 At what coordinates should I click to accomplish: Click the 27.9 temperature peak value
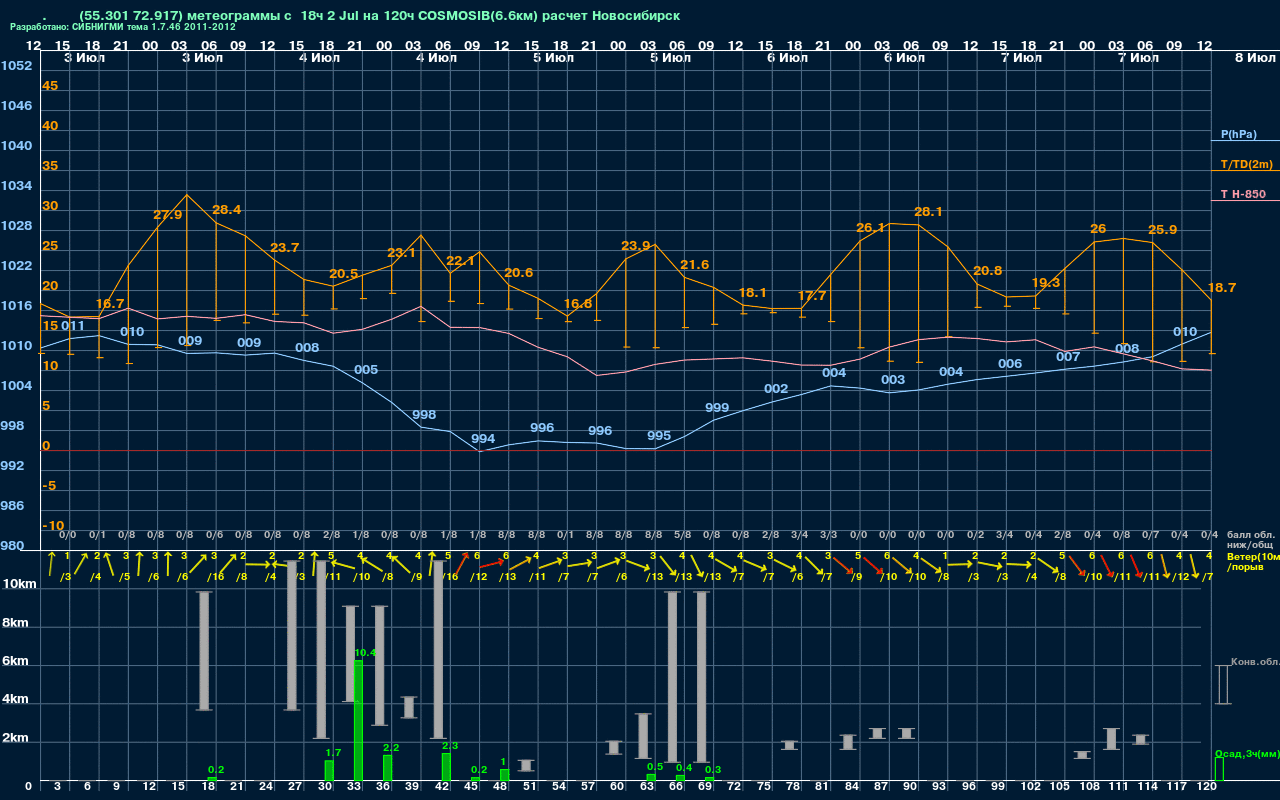(167, 215)
